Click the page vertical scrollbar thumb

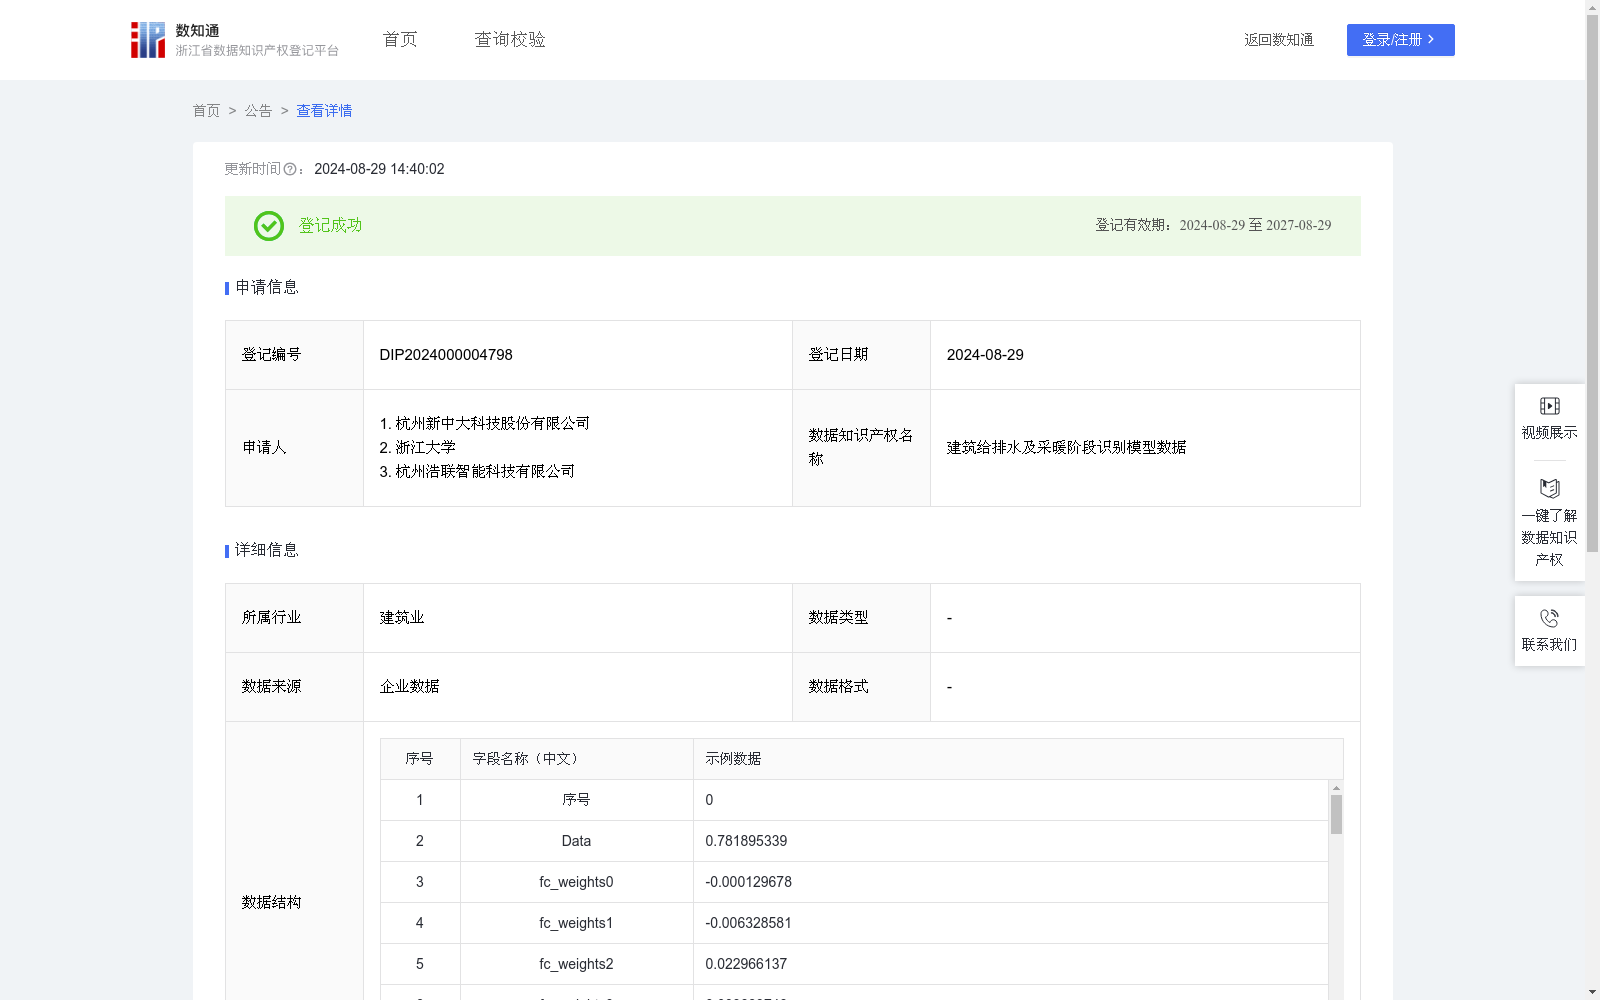tap(1592, 284)
